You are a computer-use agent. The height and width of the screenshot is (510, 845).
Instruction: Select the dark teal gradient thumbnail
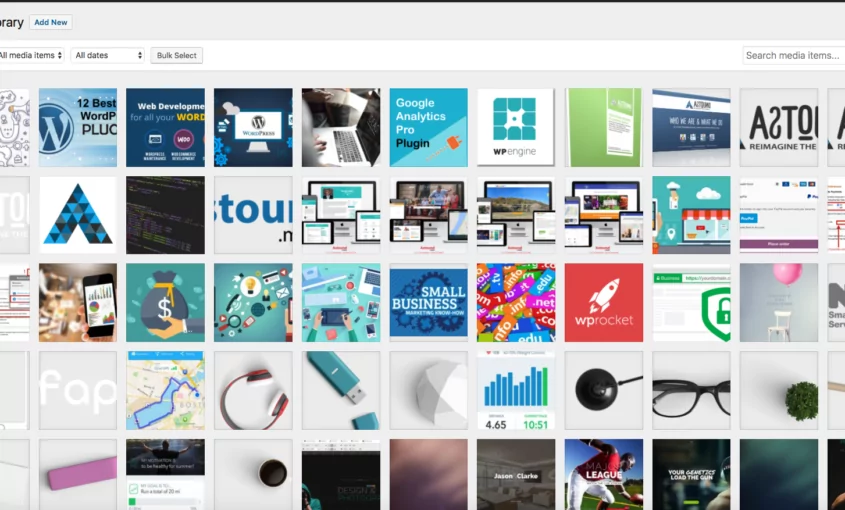coord(779,474)
